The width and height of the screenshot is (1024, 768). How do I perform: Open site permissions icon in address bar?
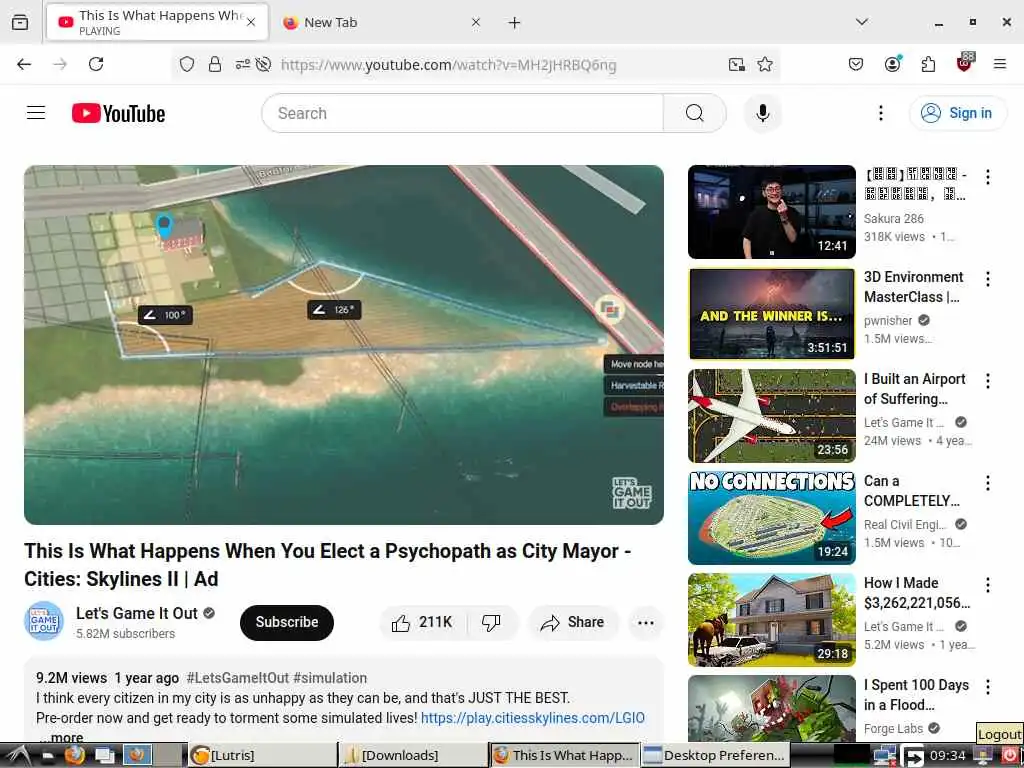coord(243,64)
